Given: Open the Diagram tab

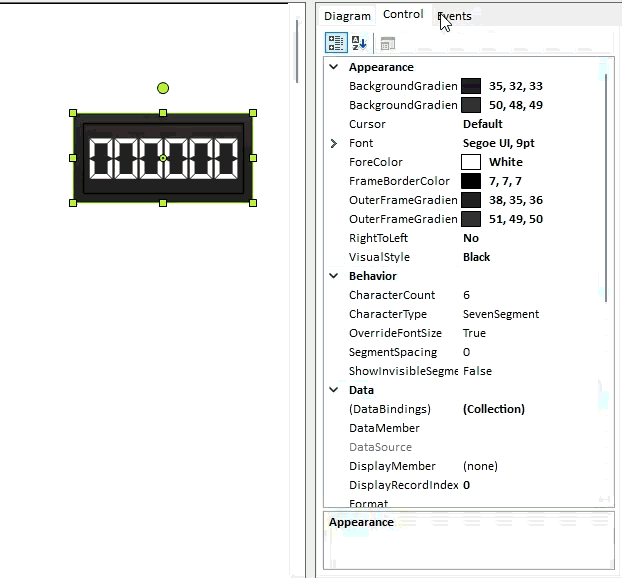Looking at the screenshot, I should pyautogui.click(x=347, y=16).
